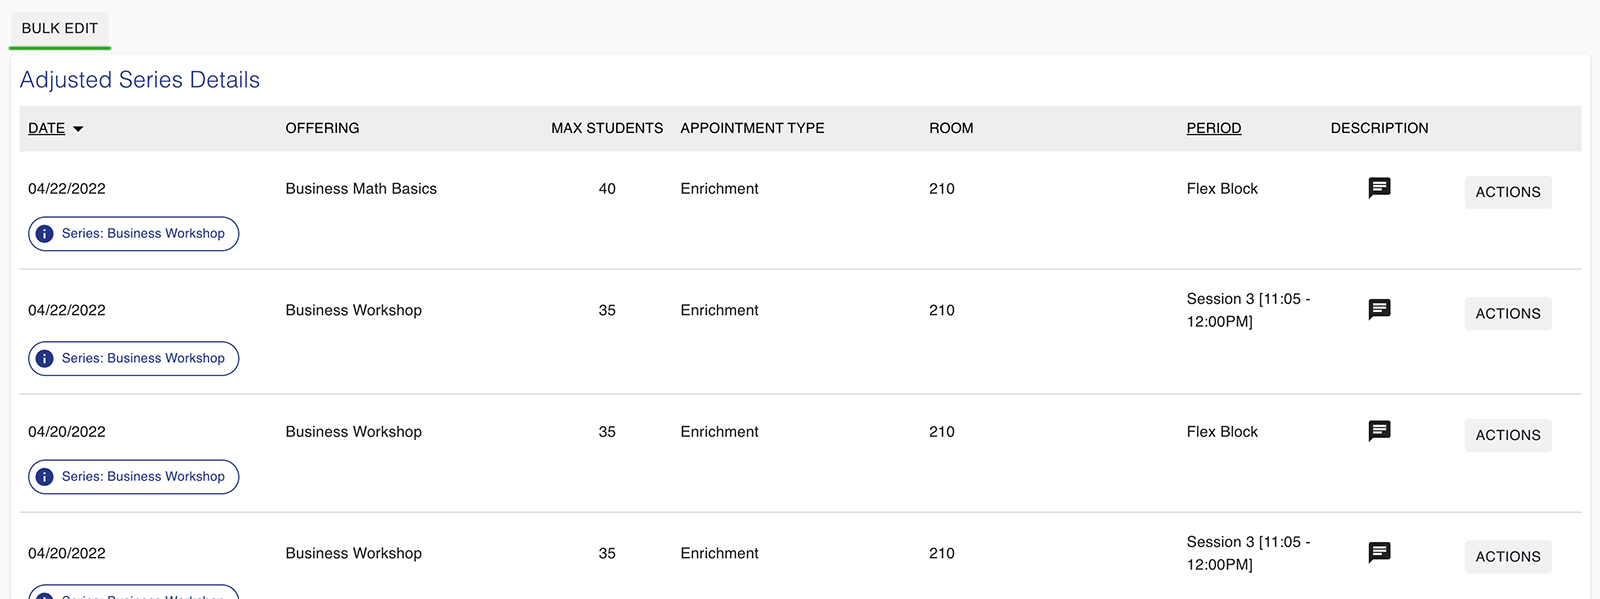Sort by the PERIOD column header
The width and height of the screenshot is (1600, 599).
1213,128
